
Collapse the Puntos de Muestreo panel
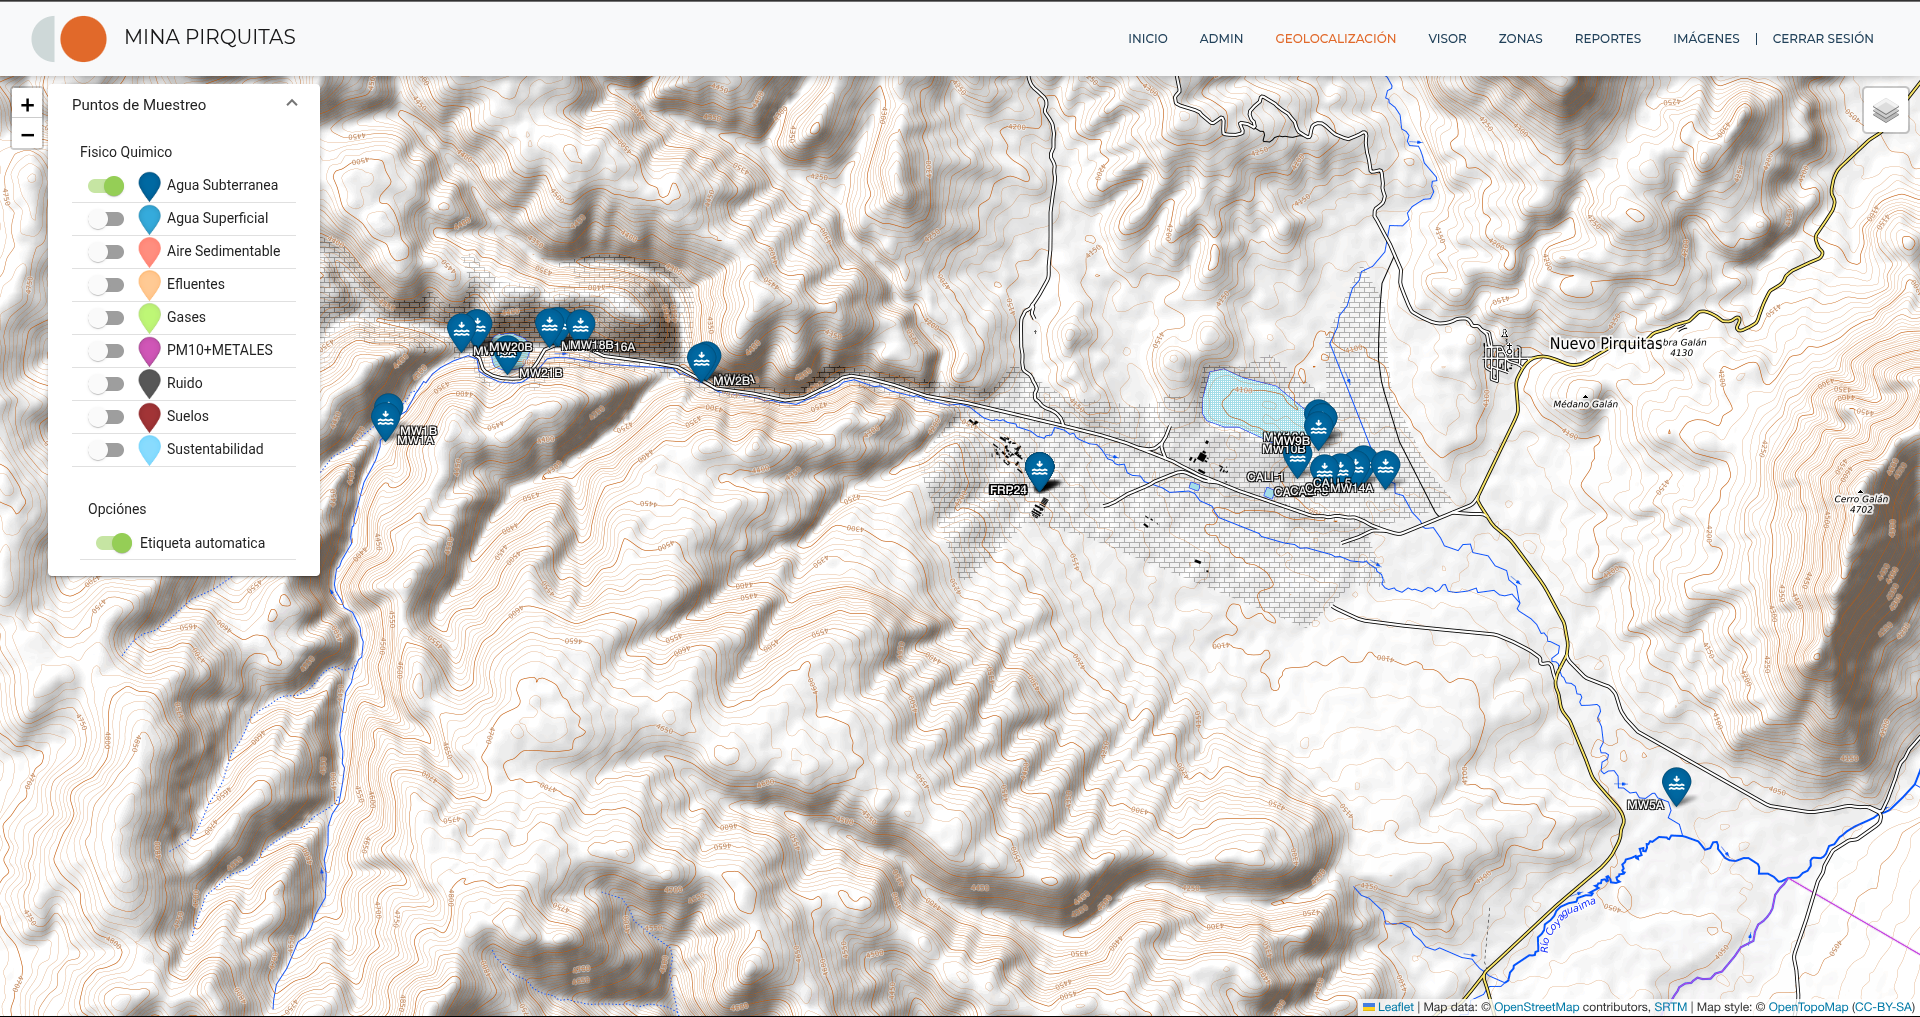click(x=292, y=102)
